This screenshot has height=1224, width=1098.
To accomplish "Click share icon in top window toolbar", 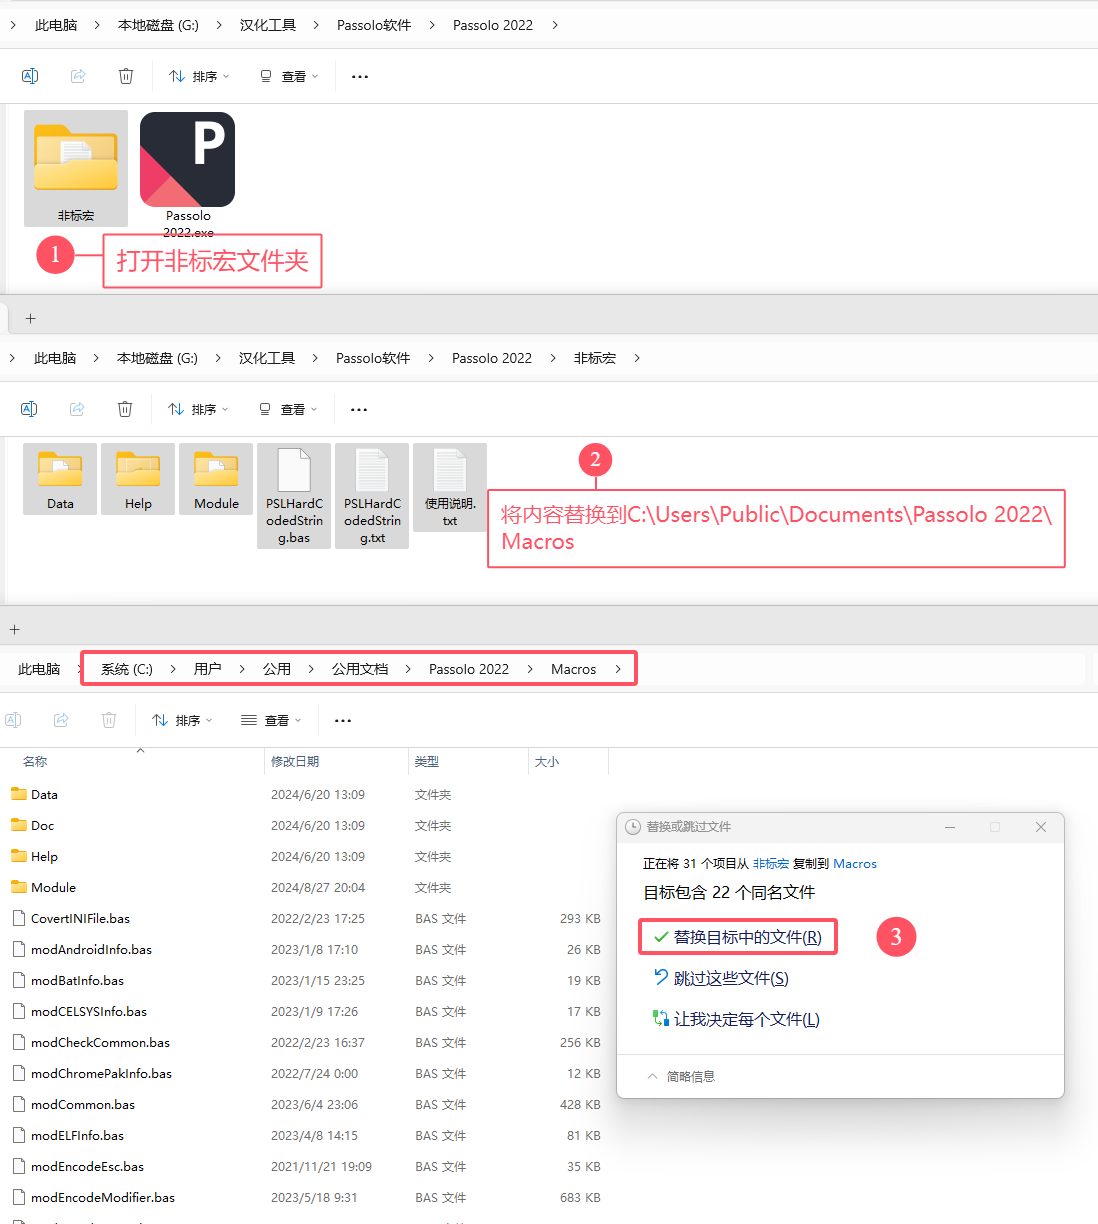I will click(78, 76).
